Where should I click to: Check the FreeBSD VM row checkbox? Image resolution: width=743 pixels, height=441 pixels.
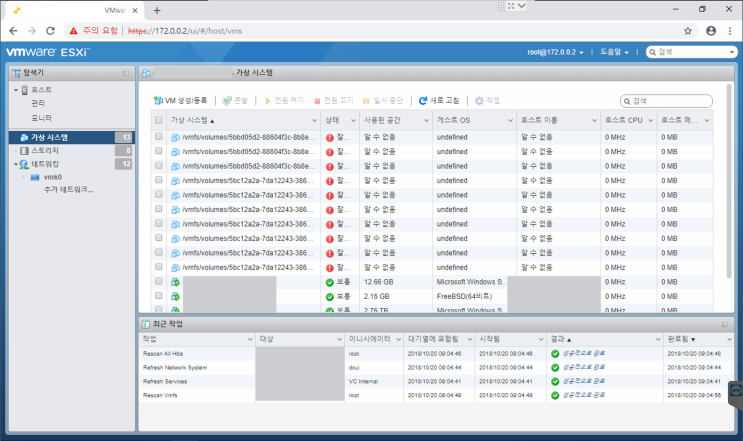(159, 296)
